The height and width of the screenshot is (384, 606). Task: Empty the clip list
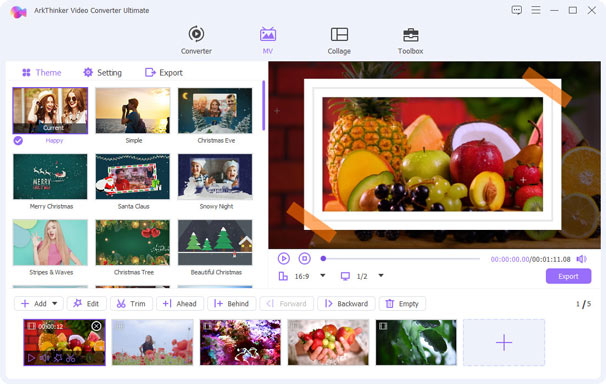[x=402, y=304]
